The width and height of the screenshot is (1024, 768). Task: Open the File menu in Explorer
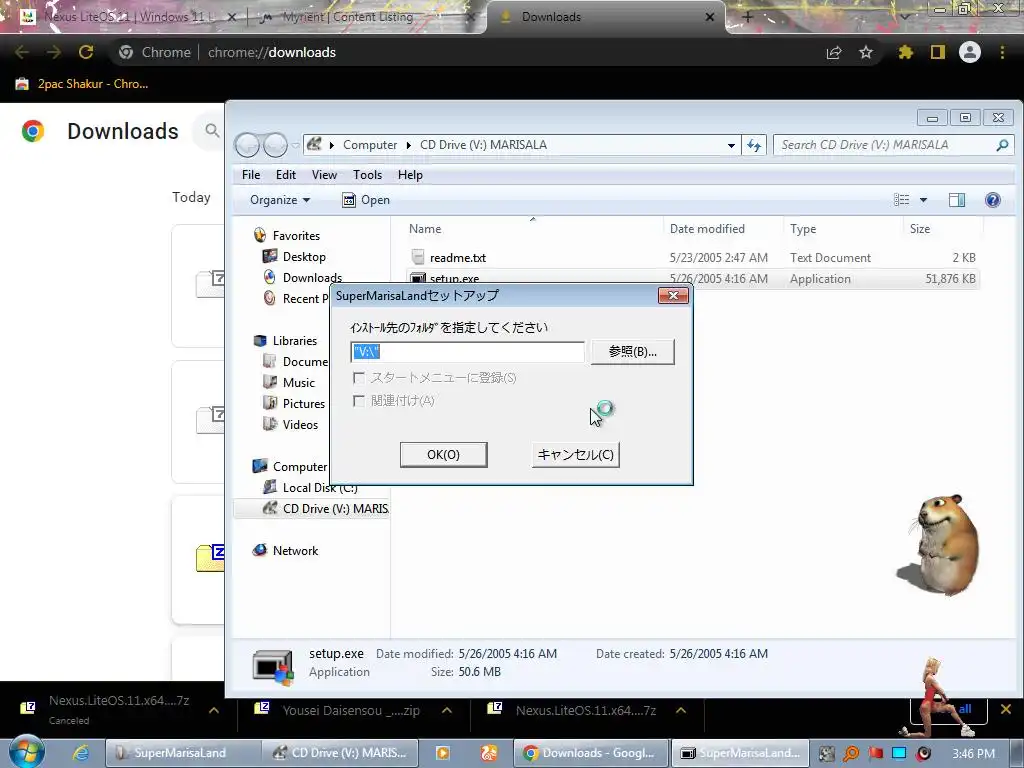[x=251, y=174]
